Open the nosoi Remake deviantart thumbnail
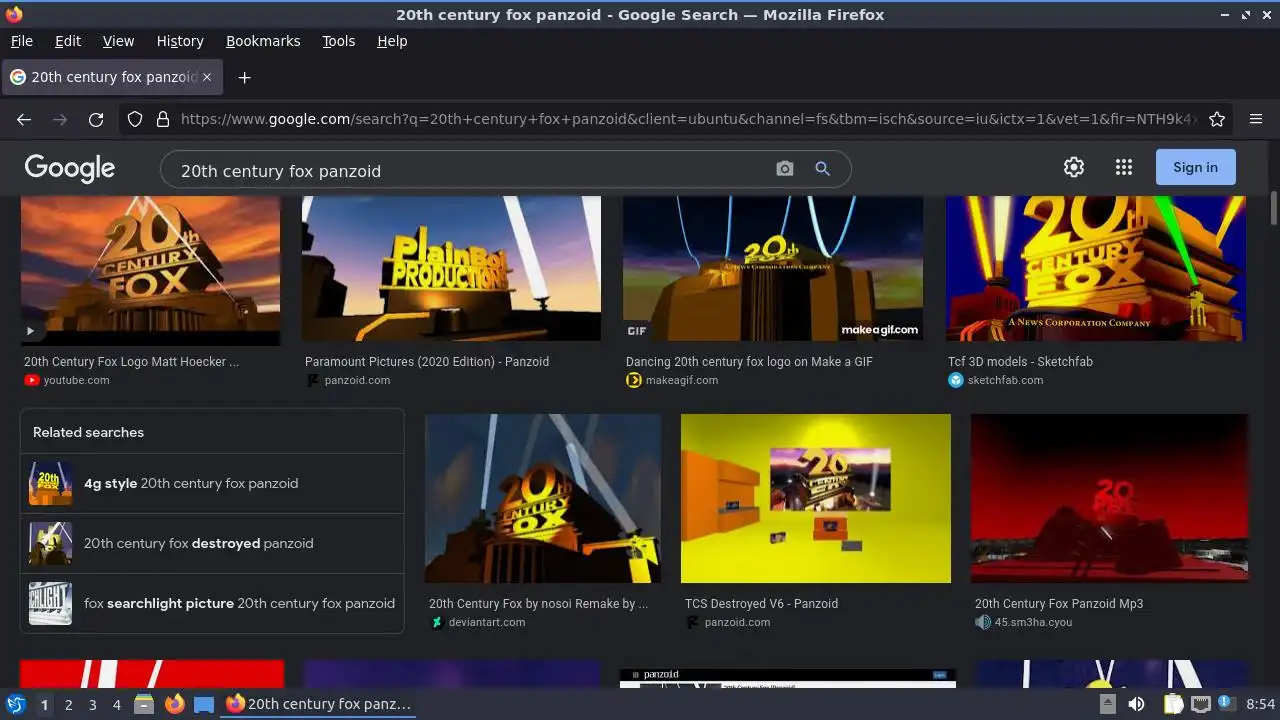Image resolution: width=1280 pixels, height=720 pixels. click(543, 498)
